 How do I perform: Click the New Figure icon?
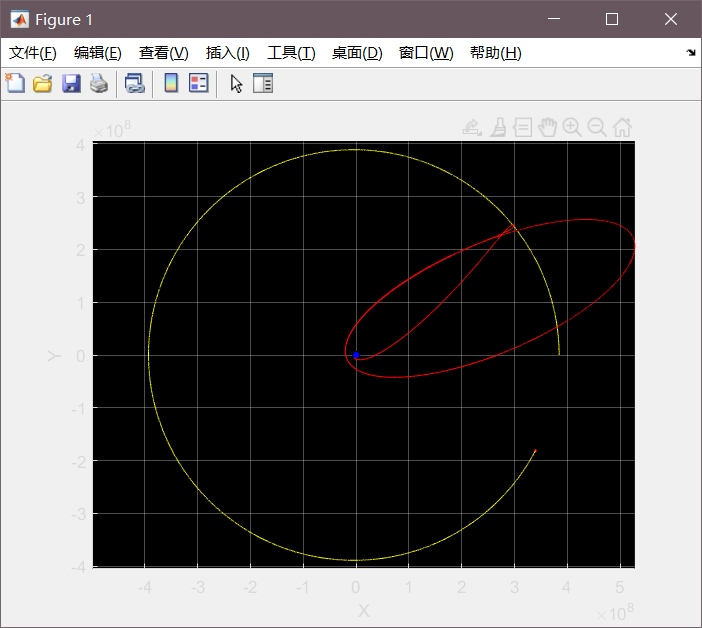[15, 83]
